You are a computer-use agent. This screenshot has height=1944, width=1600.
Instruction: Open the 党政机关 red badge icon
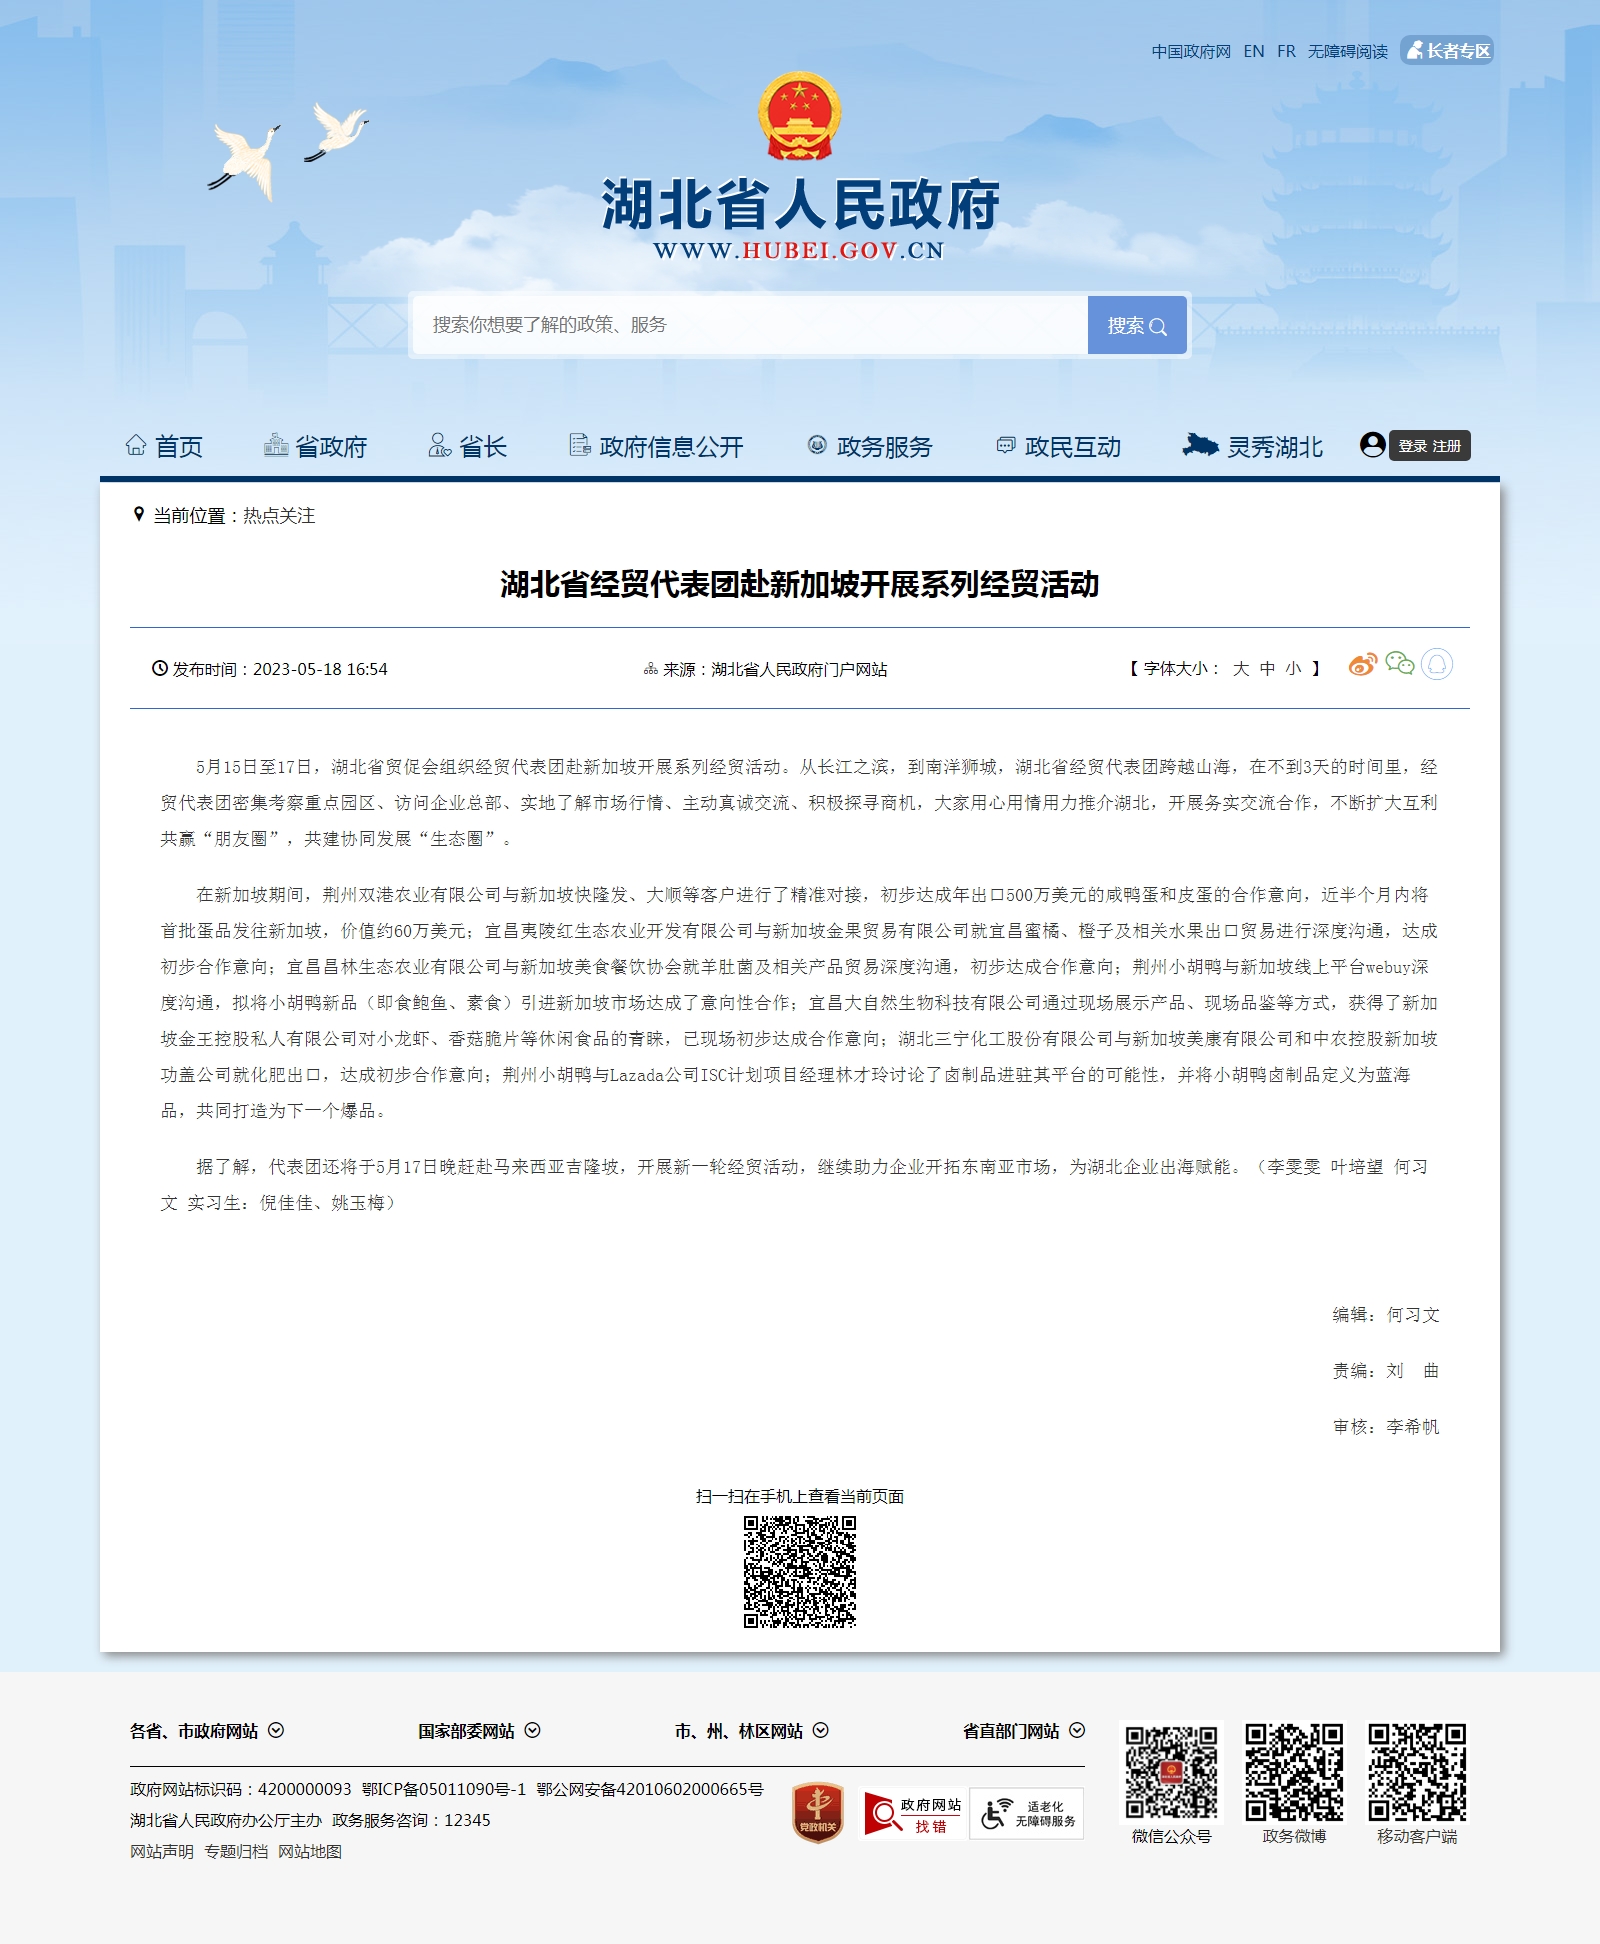(x=818, y=1812)
